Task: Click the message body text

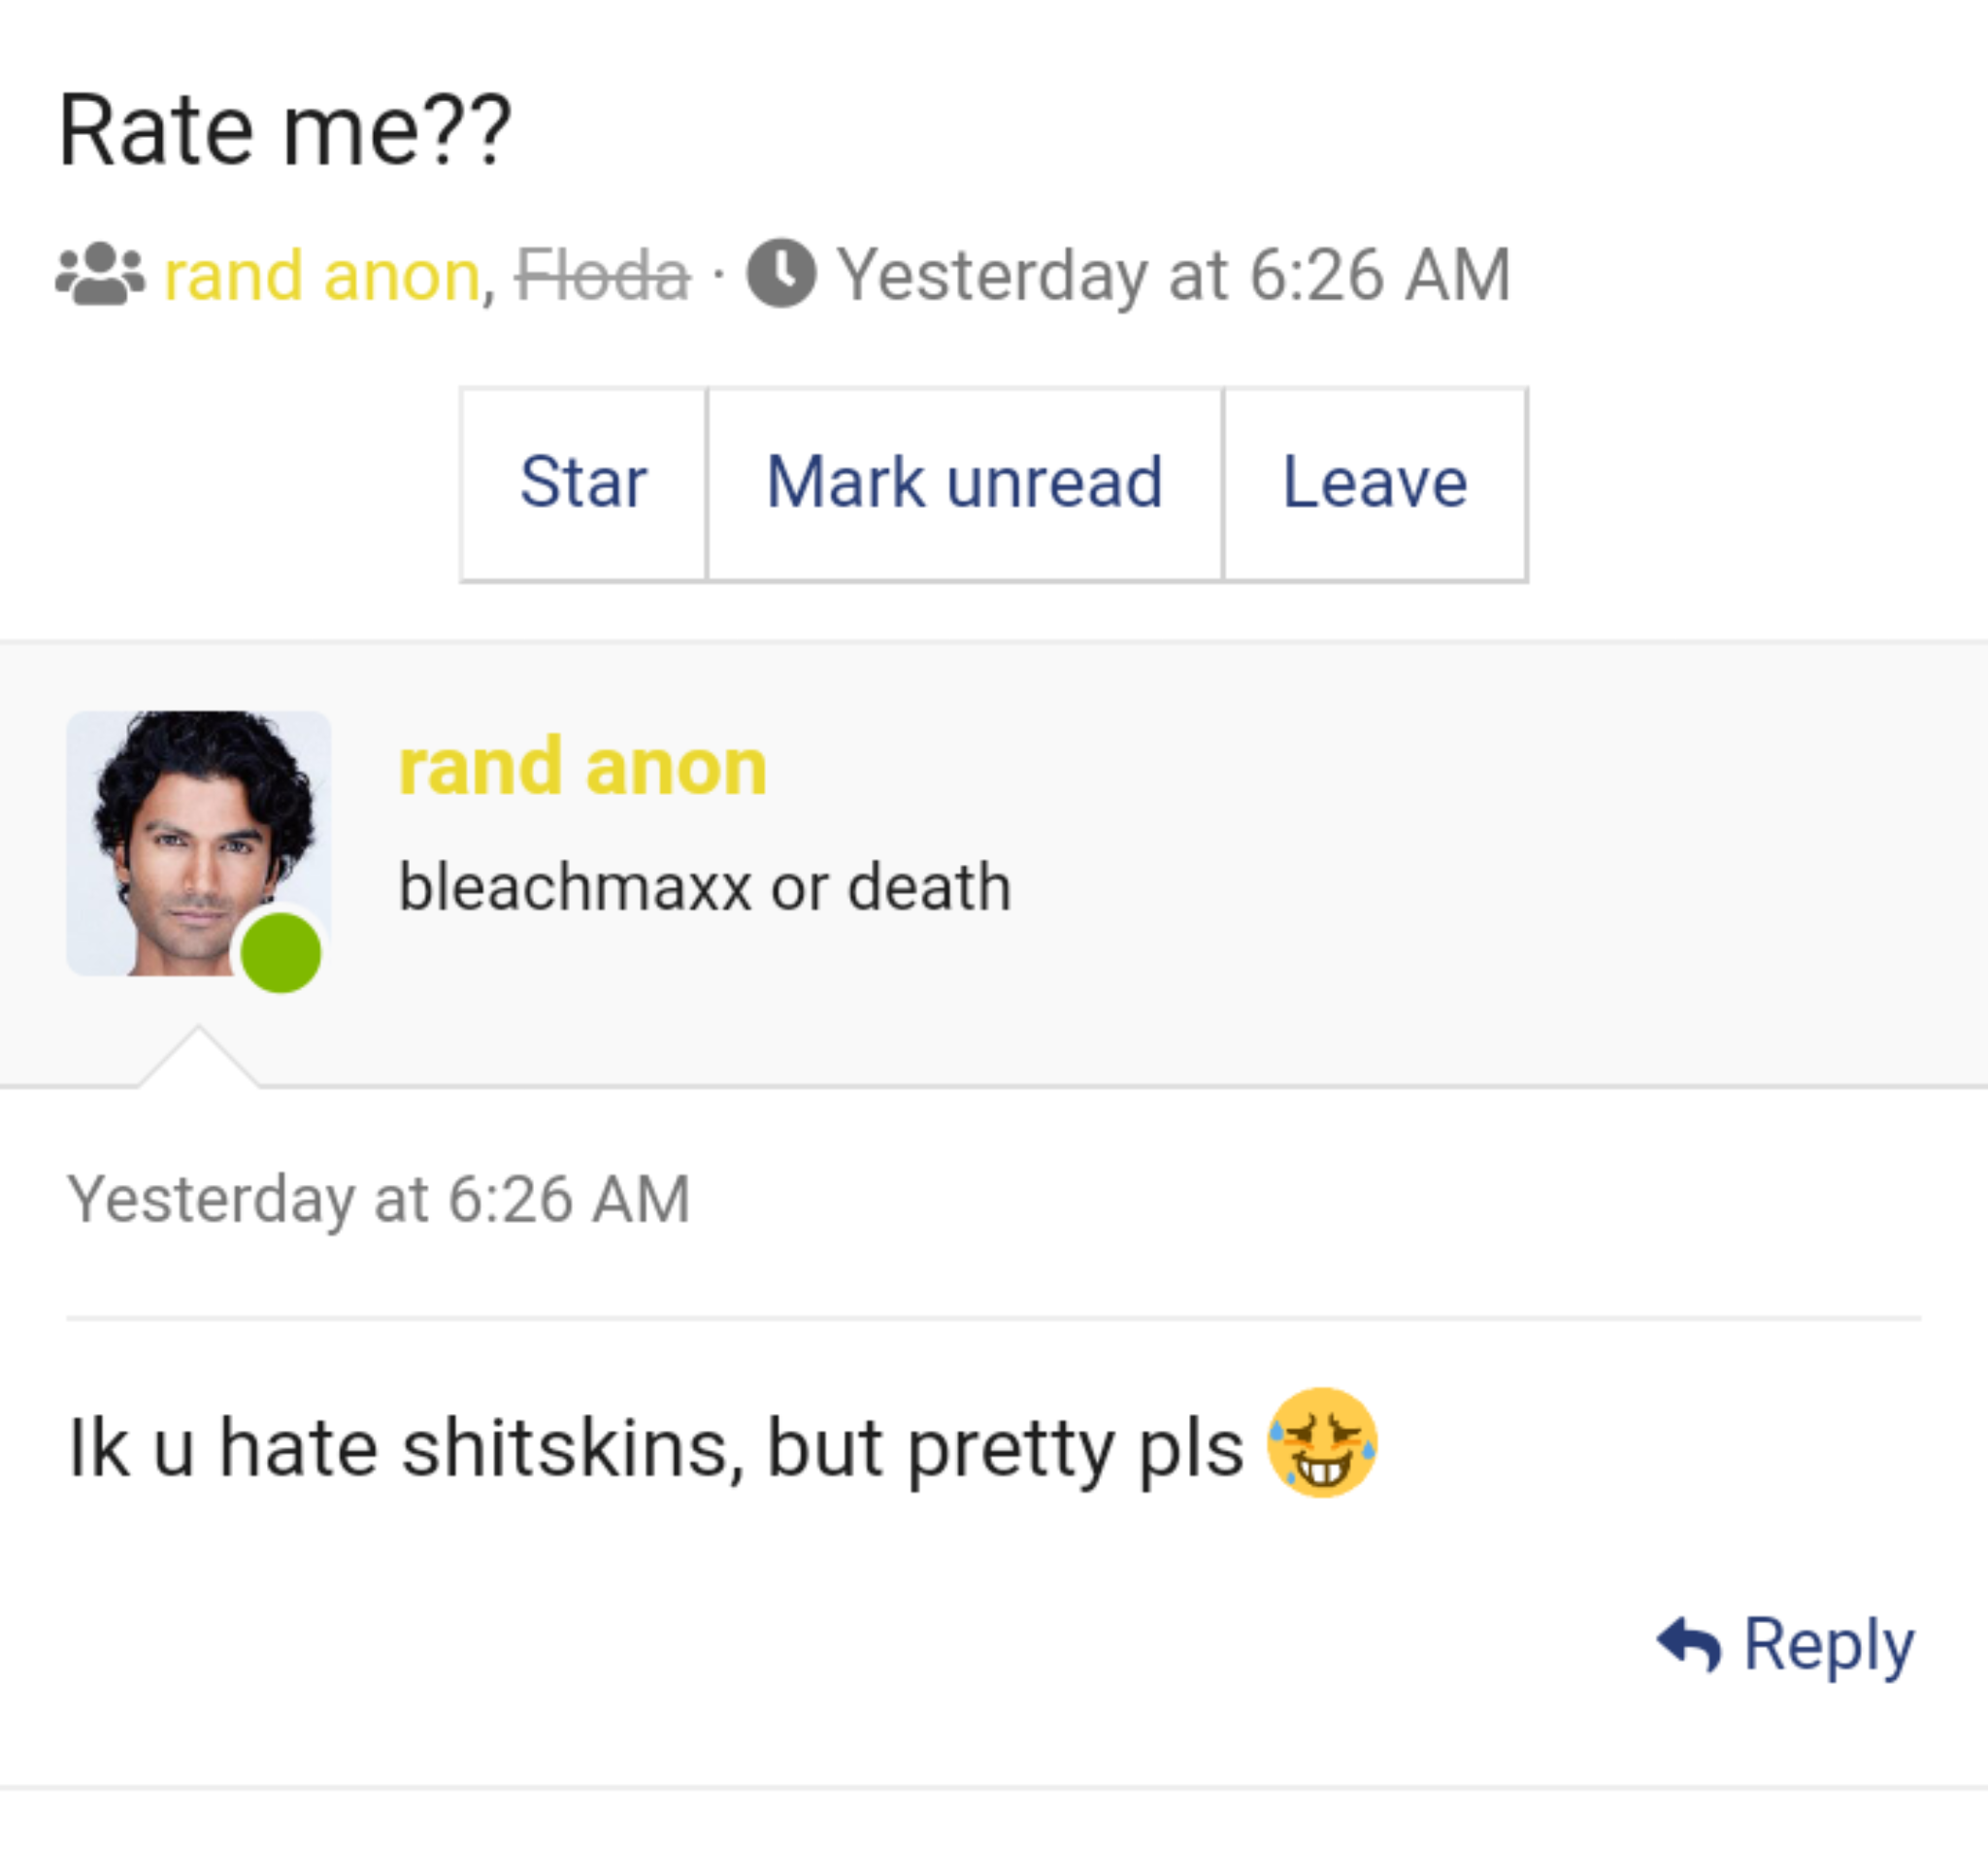Action: pyautogui.click(x=655, y=1448)
